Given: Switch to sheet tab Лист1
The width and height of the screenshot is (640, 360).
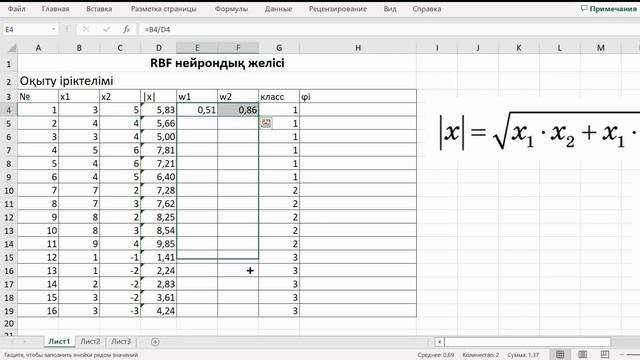Looking at the screenshot, I should 60,341.
